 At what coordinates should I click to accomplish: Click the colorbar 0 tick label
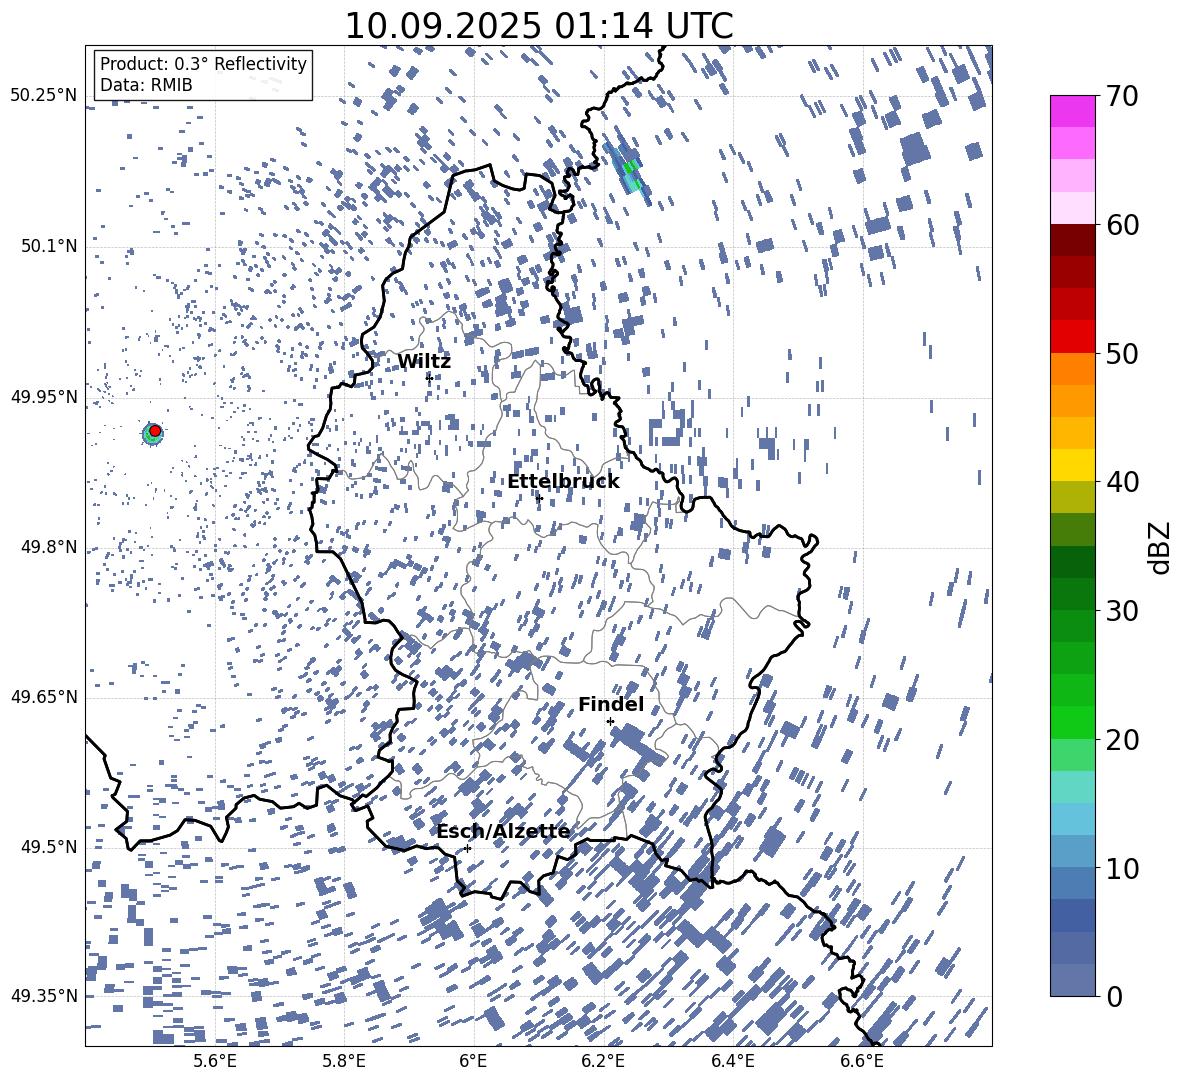click(1114, 996)
